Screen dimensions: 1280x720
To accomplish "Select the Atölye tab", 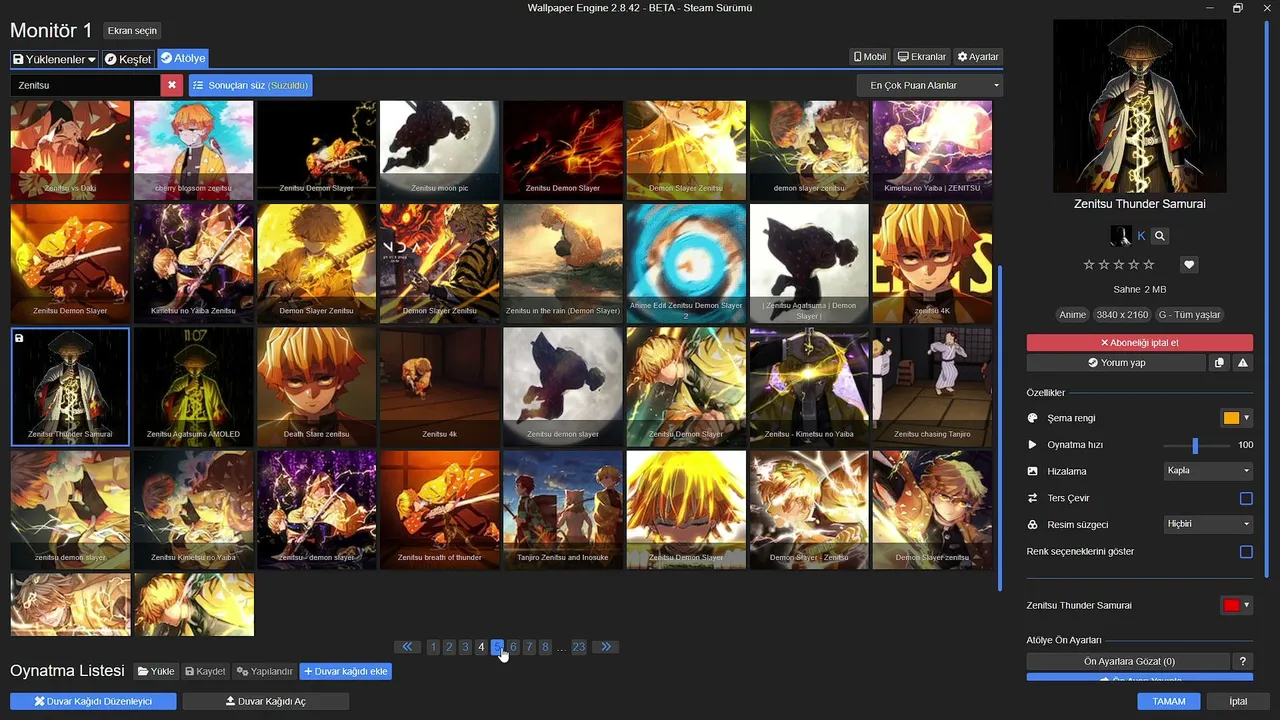I will pos(182,59).
